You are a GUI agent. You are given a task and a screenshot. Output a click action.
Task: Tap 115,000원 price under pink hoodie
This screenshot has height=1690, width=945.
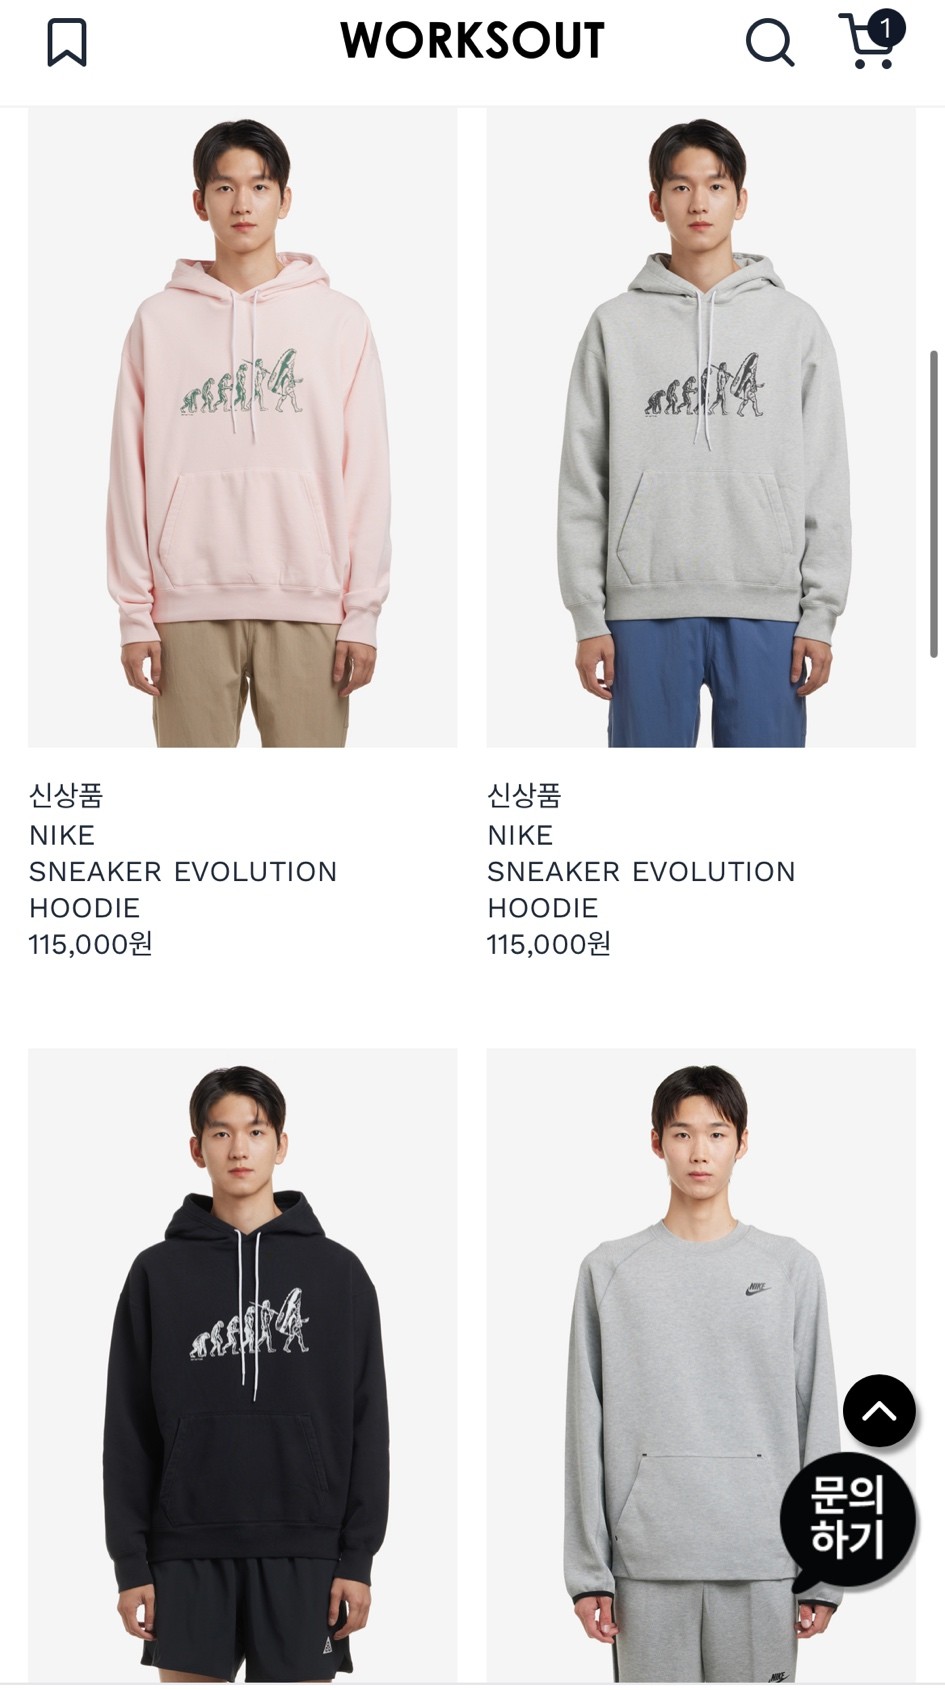click(90, 944)
